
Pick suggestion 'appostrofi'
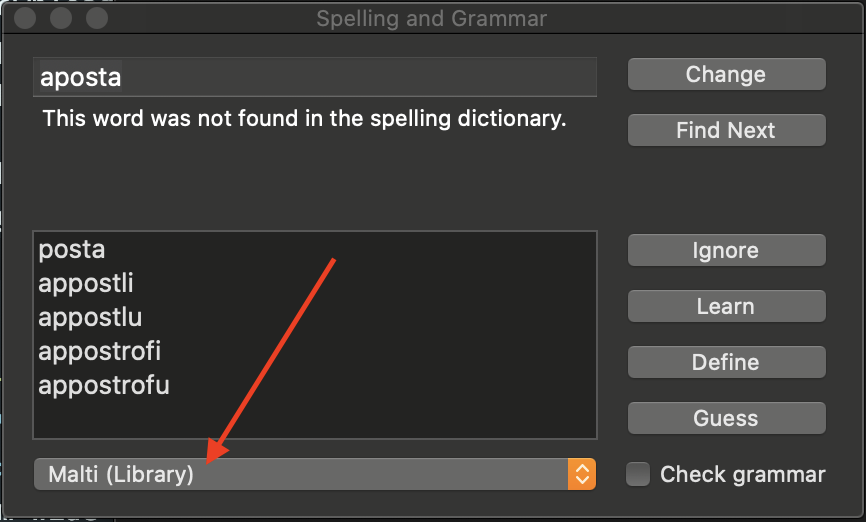(x=99, y=352)
